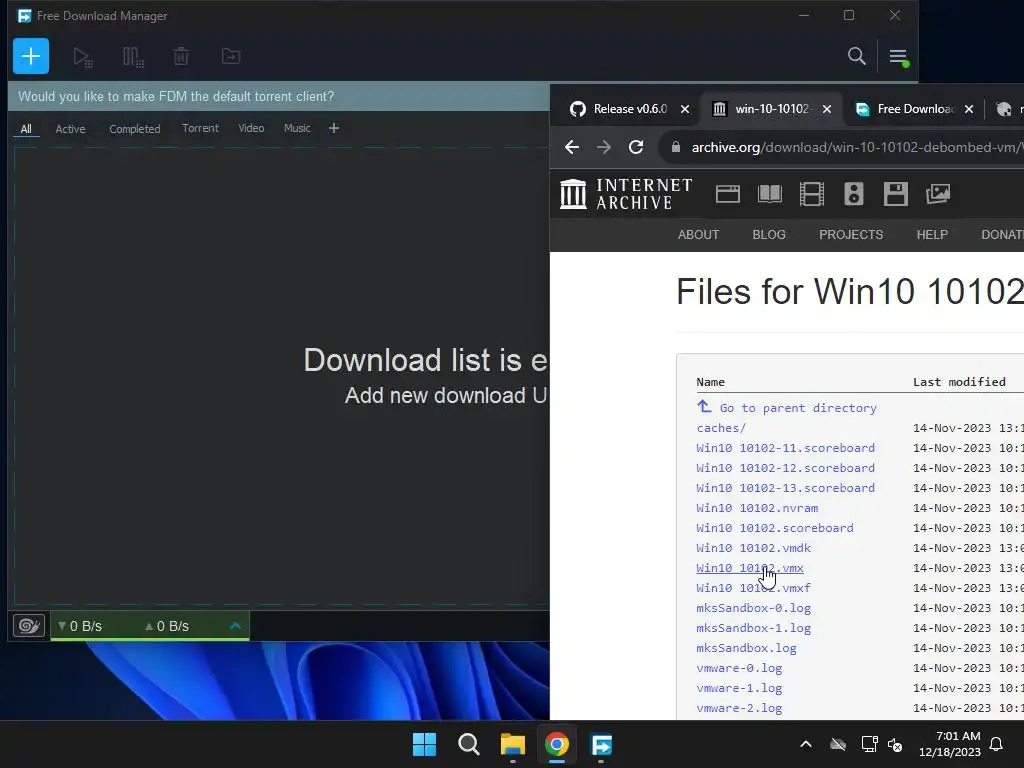Click the pause downloads toolbar icon
This screenshot has height=768, width=1024.
[x=133, y=57]
